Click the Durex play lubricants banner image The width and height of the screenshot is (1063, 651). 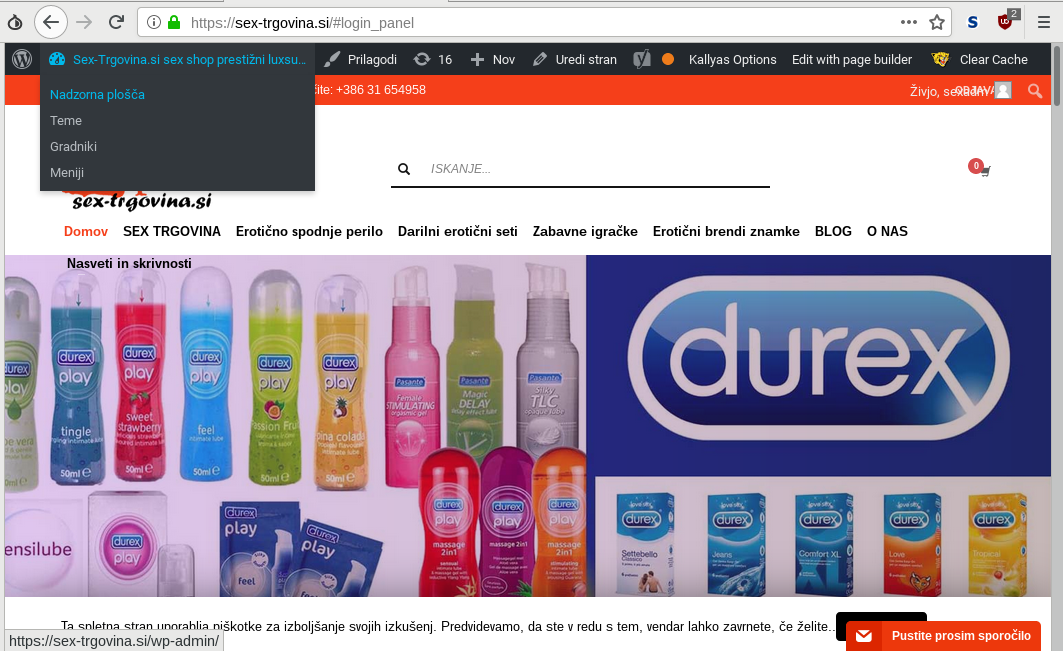point(296,426)
